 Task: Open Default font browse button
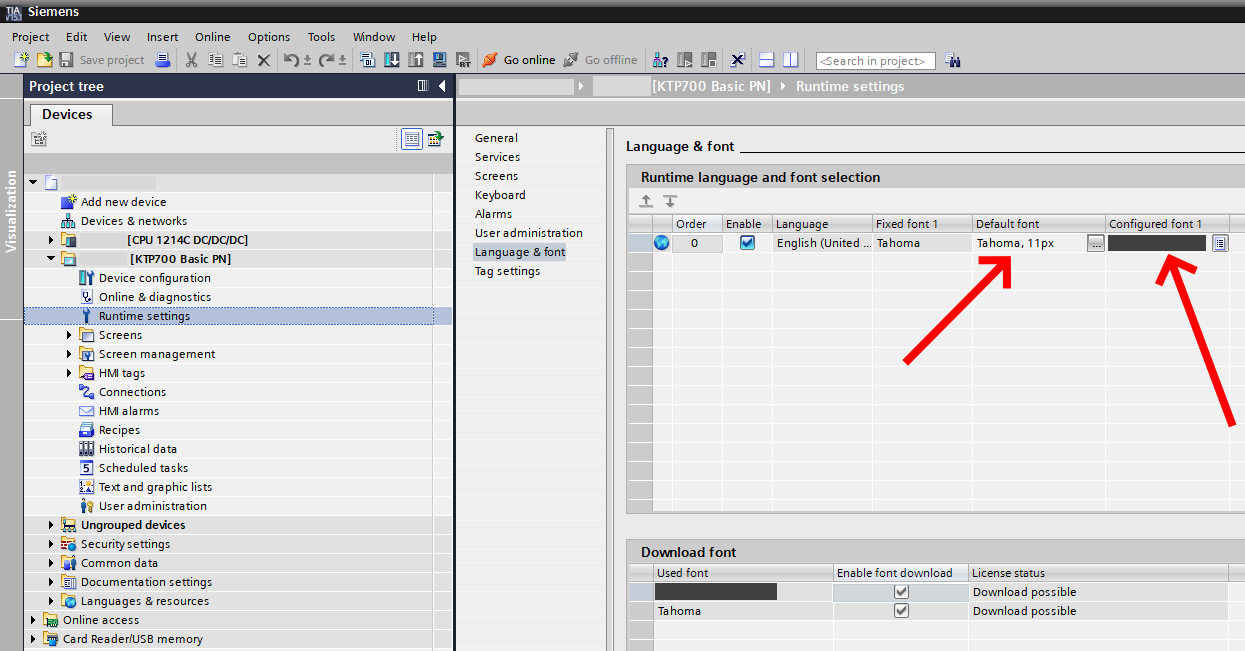click(x=1096, y=243)
